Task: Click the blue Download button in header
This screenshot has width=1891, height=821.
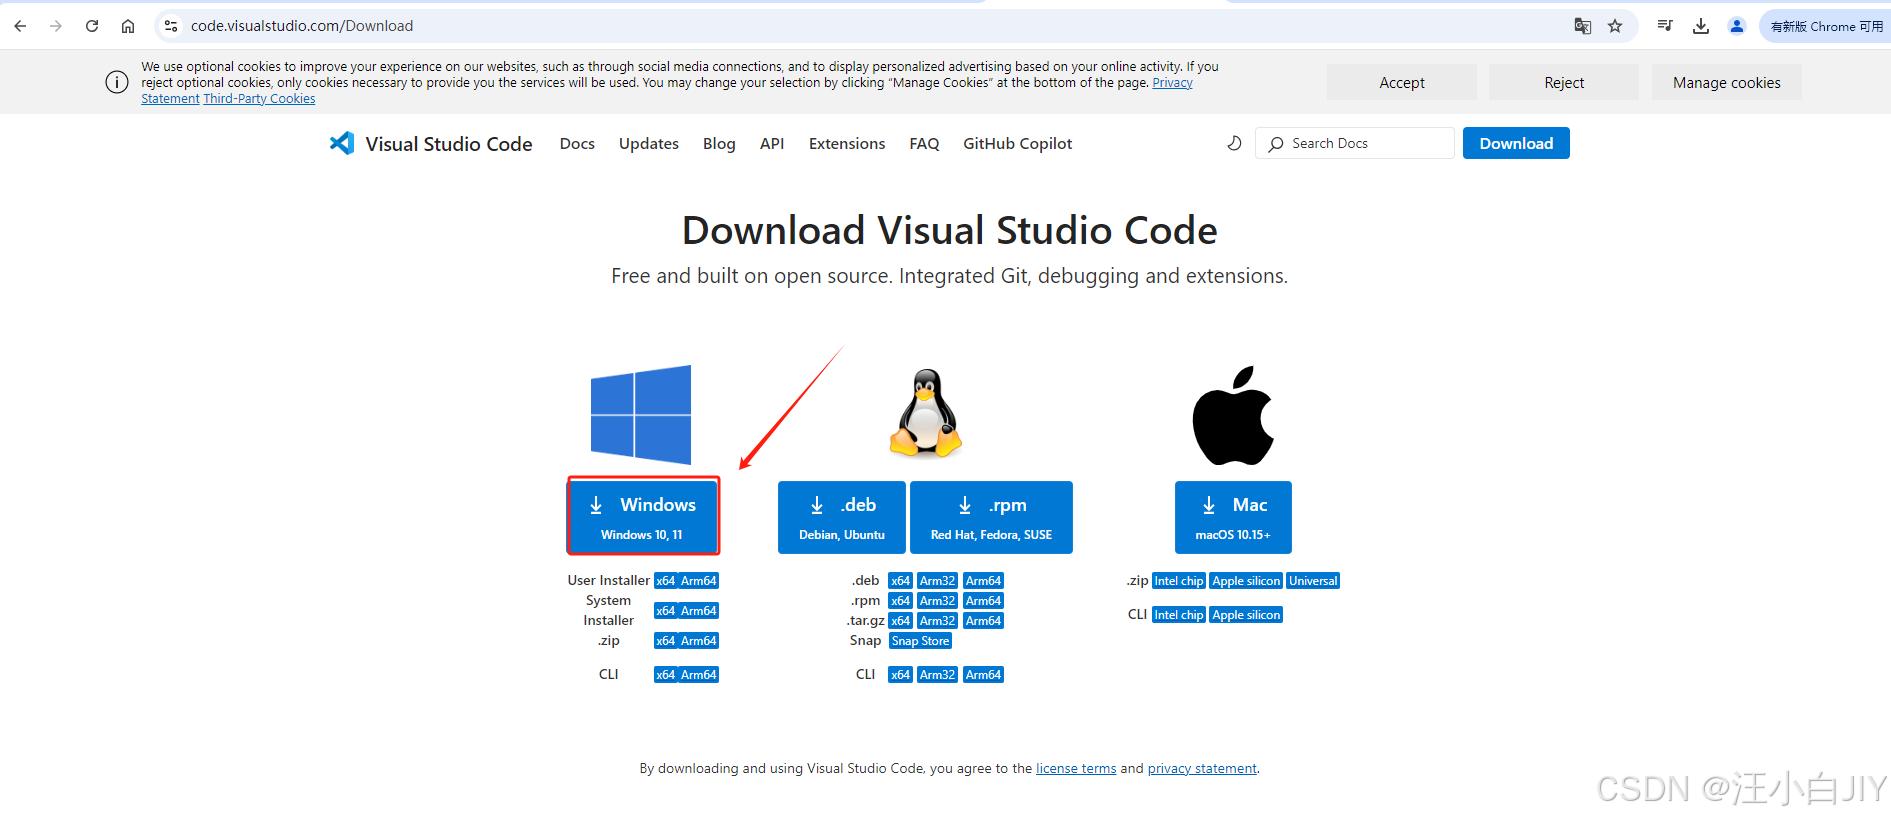Action: click(1516, 143)
